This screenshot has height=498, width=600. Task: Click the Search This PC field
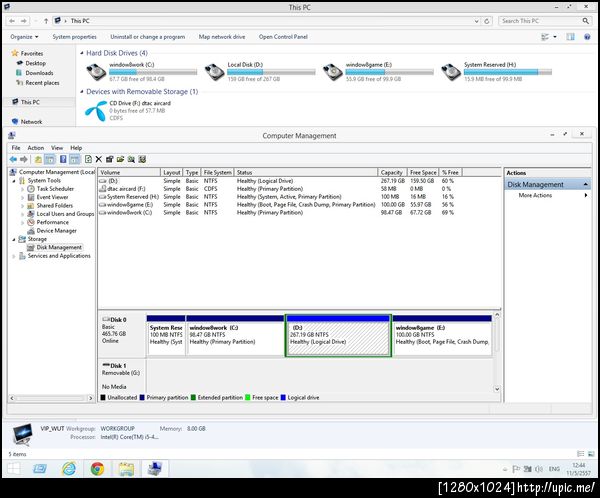pos(540,21)
